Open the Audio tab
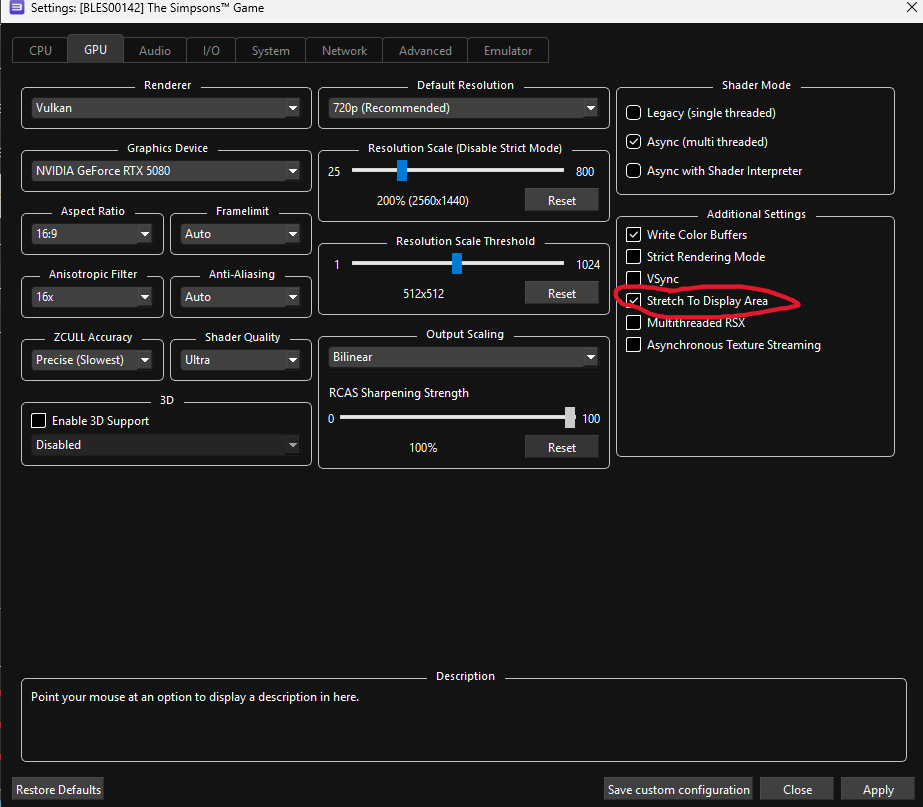 point(155,51)
